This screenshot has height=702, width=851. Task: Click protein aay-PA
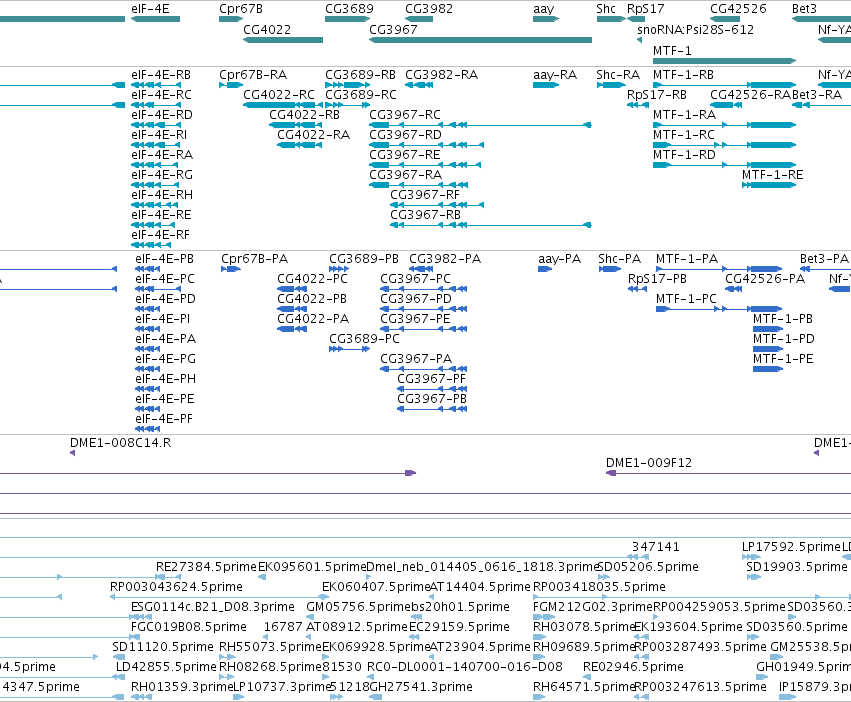coord(560,259)
